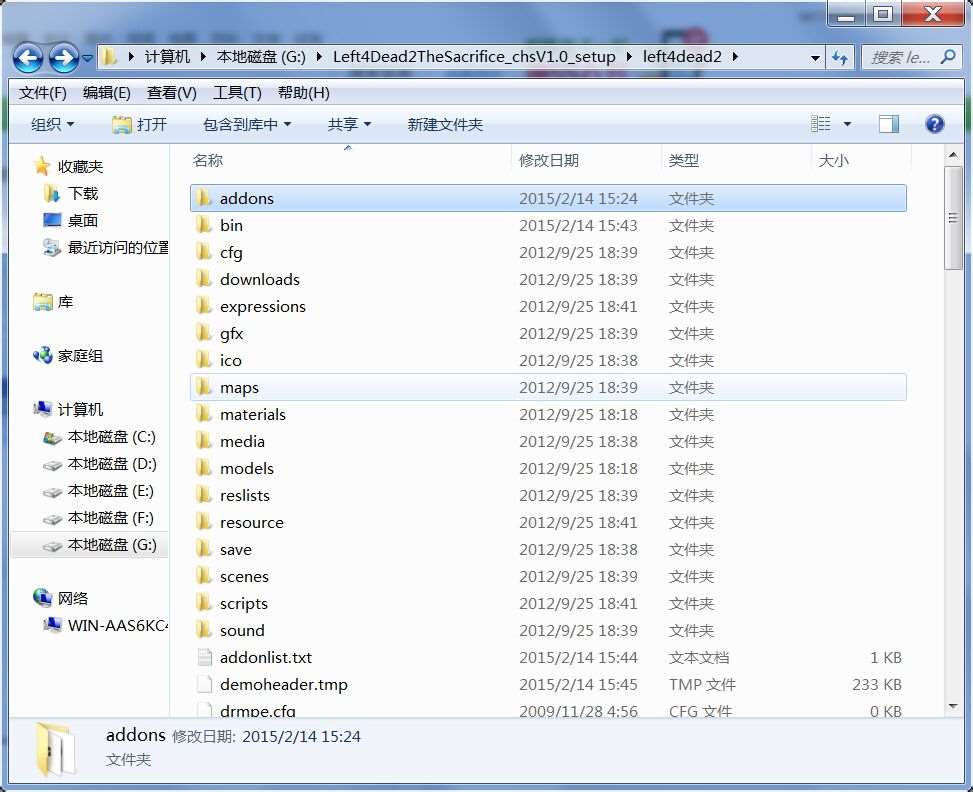Open help with the question mark icon
This screenshot has width=973, height=792.
(x=935, y=124)
